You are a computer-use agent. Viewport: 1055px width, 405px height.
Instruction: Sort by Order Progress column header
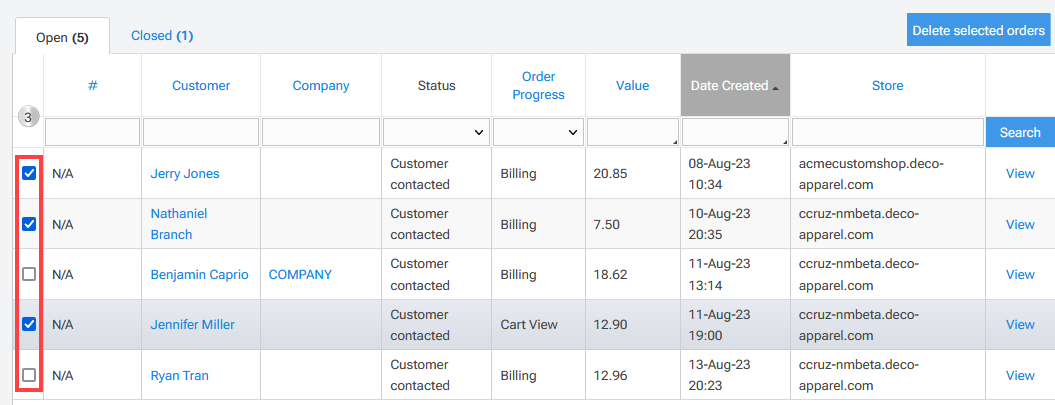538,85
